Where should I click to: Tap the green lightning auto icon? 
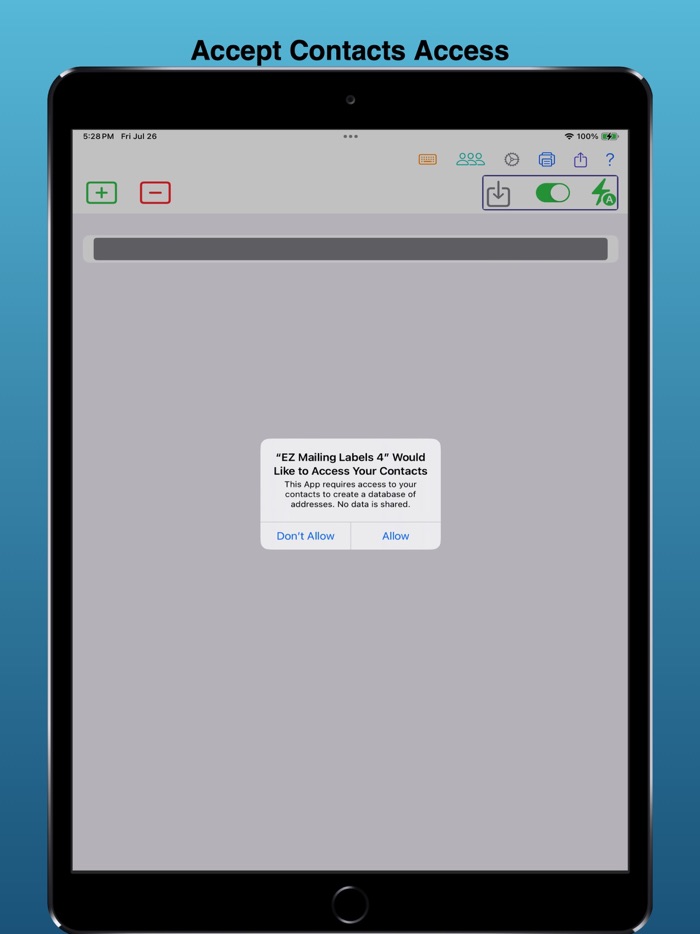tap(603, 193)
